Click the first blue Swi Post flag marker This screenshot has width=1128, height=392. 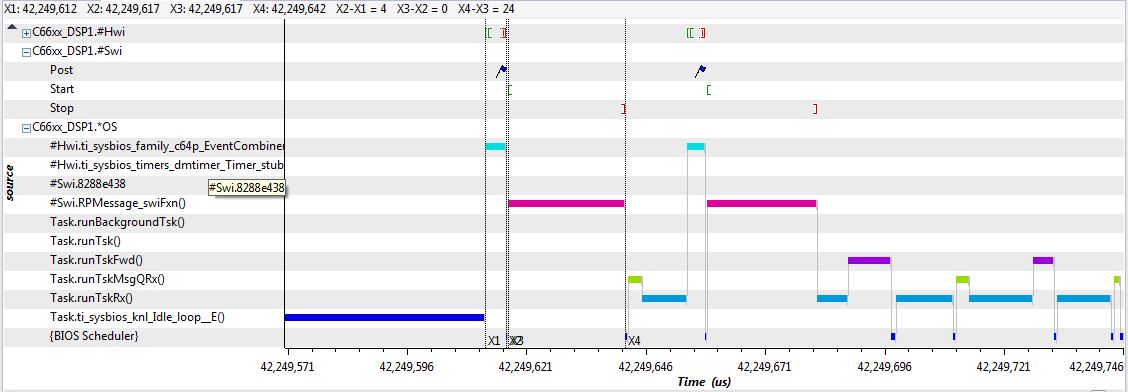pyautogui.click(x=501, y=70)
